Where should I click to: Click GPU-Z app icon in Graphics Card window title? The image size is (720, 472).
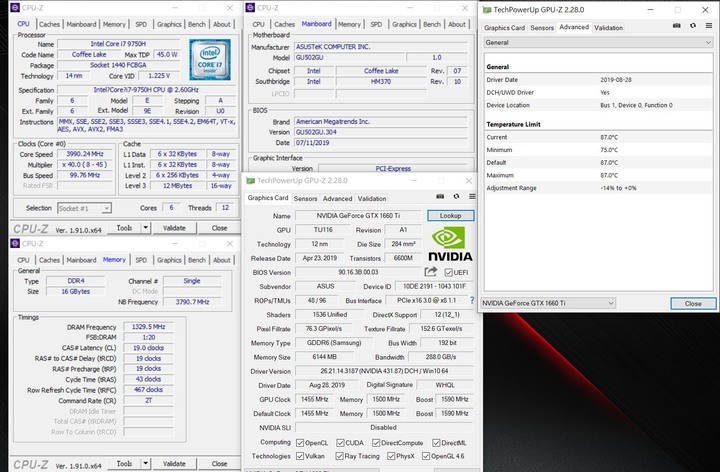pyautogui.click(x=250, y=180)
